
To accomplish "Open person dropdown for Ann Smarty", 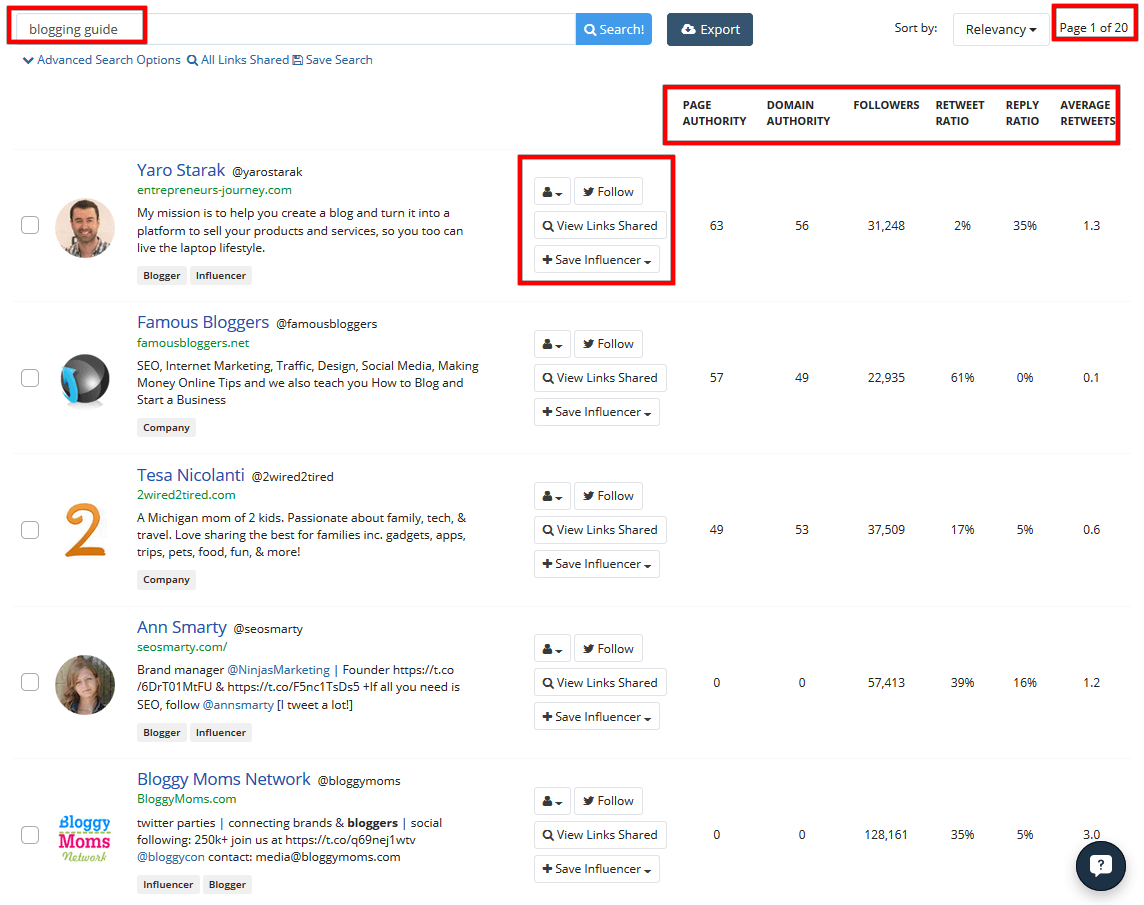I will pyautogui.click(x=552, y=649).
